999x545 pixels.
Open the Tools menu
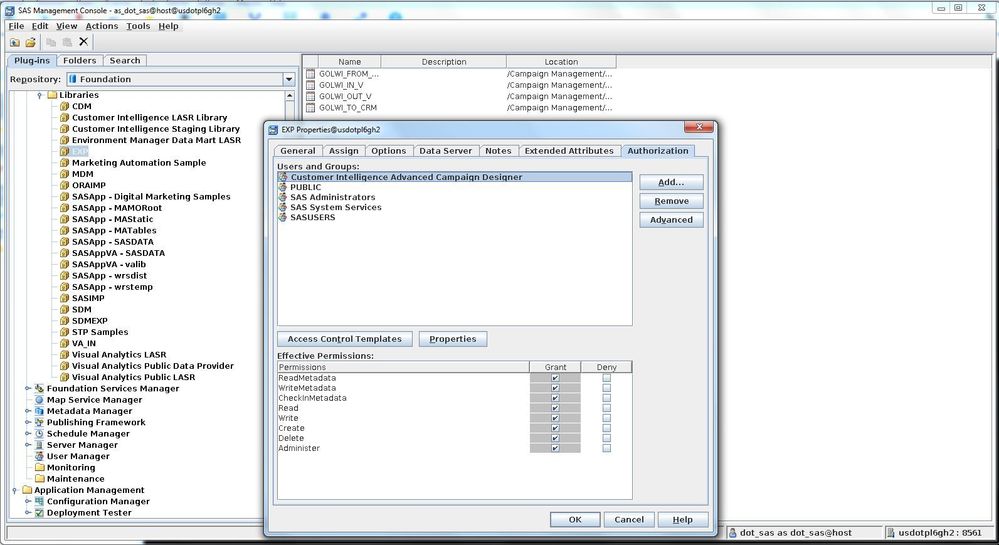click(138, 26)
